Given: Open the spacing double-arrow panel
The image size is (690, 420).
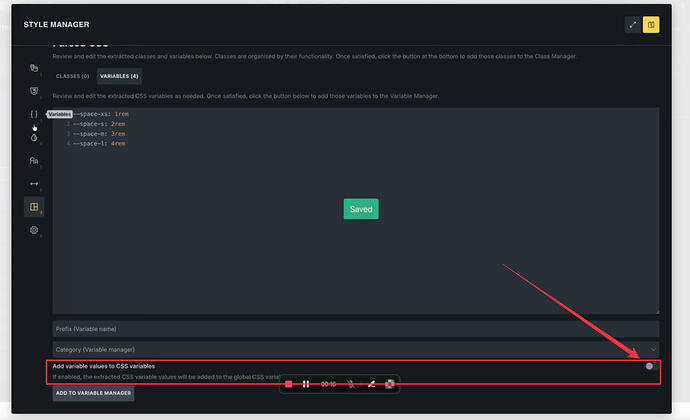Looking at the screenshot, I should coord(34,184).
